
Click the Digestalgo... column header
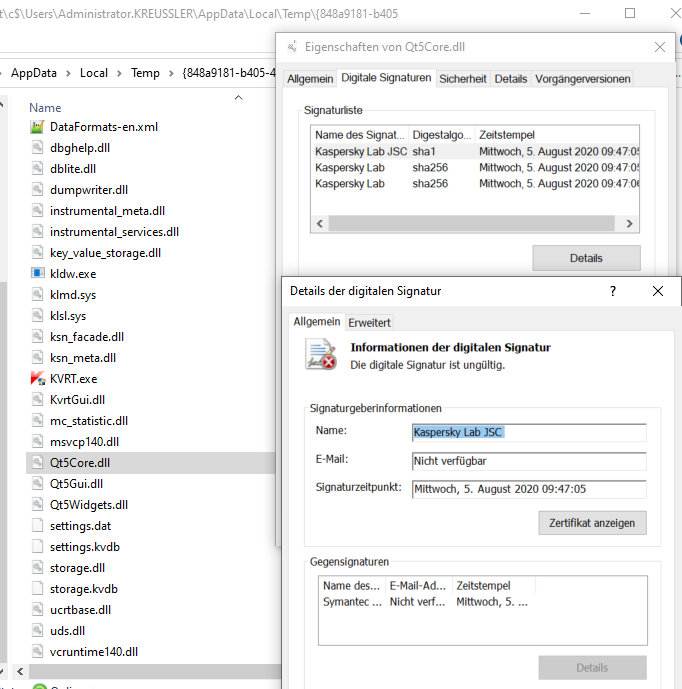[x=441, y=135]
